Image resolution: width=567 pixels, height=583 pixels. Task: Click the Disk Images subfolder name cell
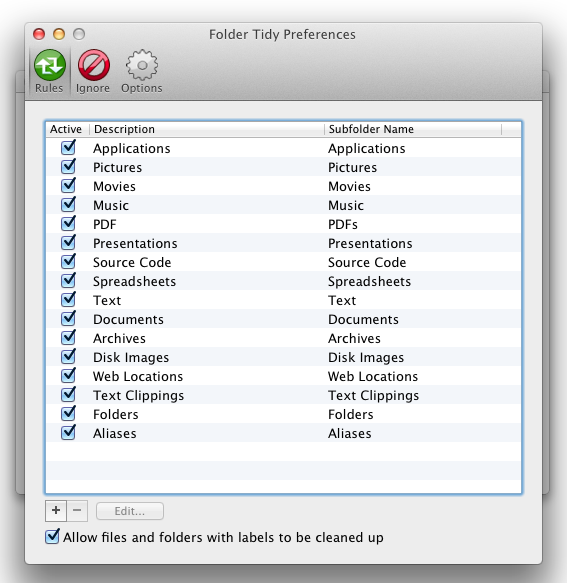(366, 357)
